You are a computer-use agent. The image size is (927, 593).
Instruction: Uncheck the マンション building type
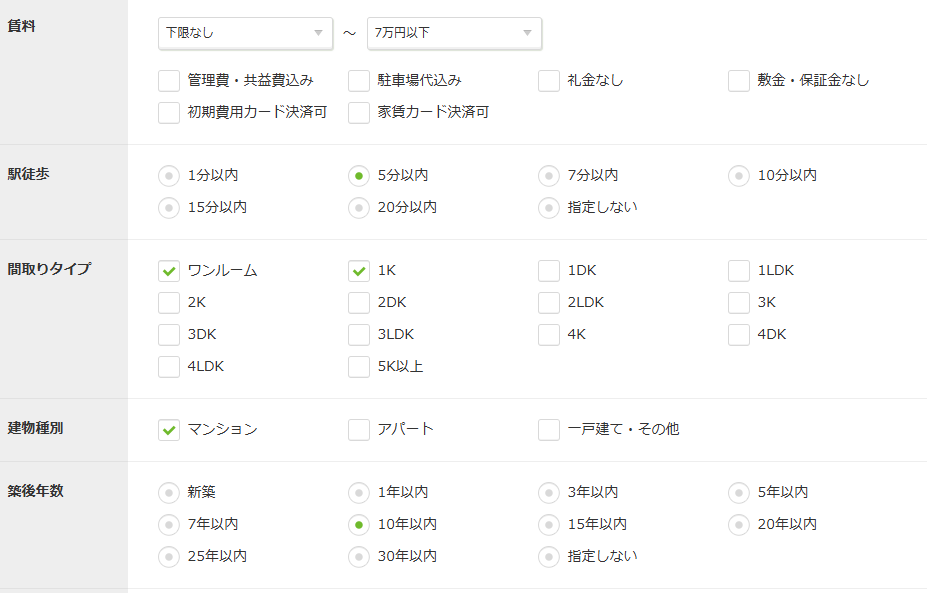169,430
